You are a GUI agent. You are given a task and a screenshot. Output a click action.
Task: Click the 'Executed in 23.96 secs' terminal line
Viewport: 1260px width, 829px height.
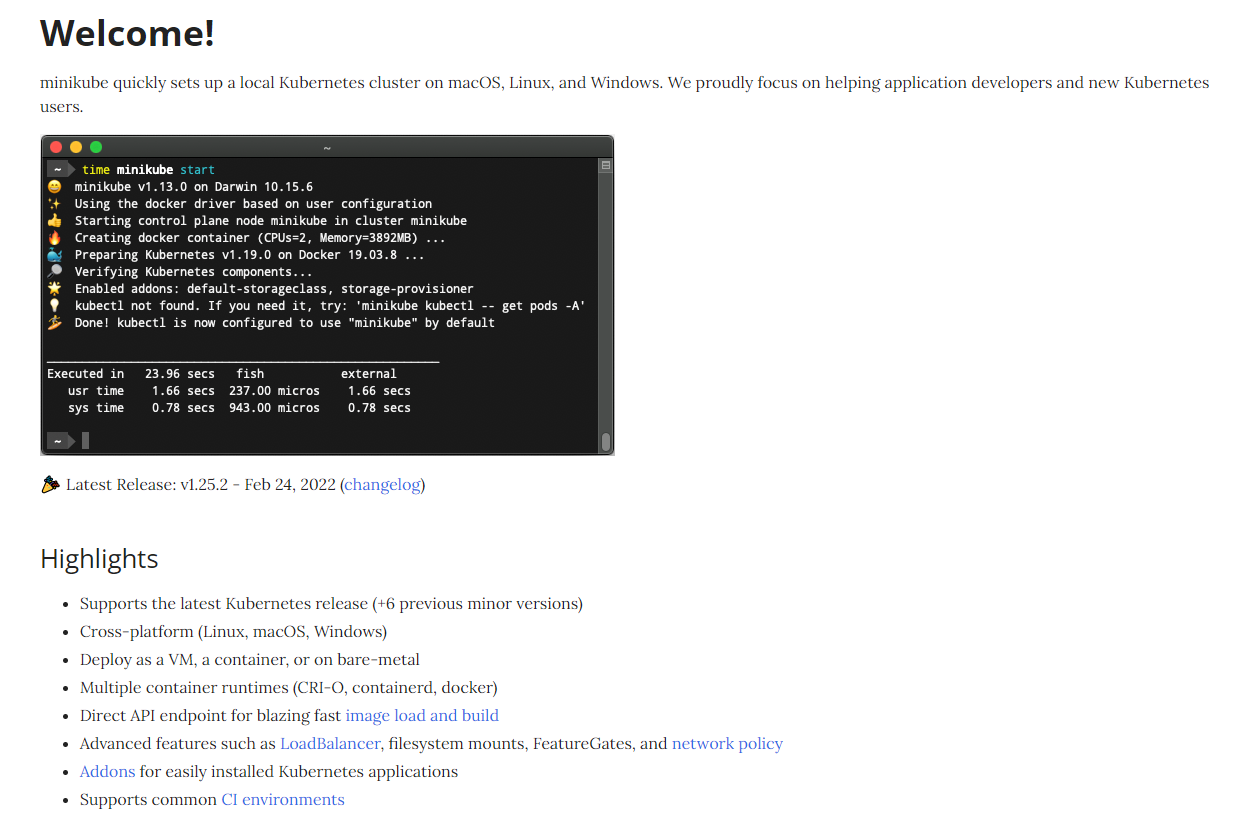[222, 374]
